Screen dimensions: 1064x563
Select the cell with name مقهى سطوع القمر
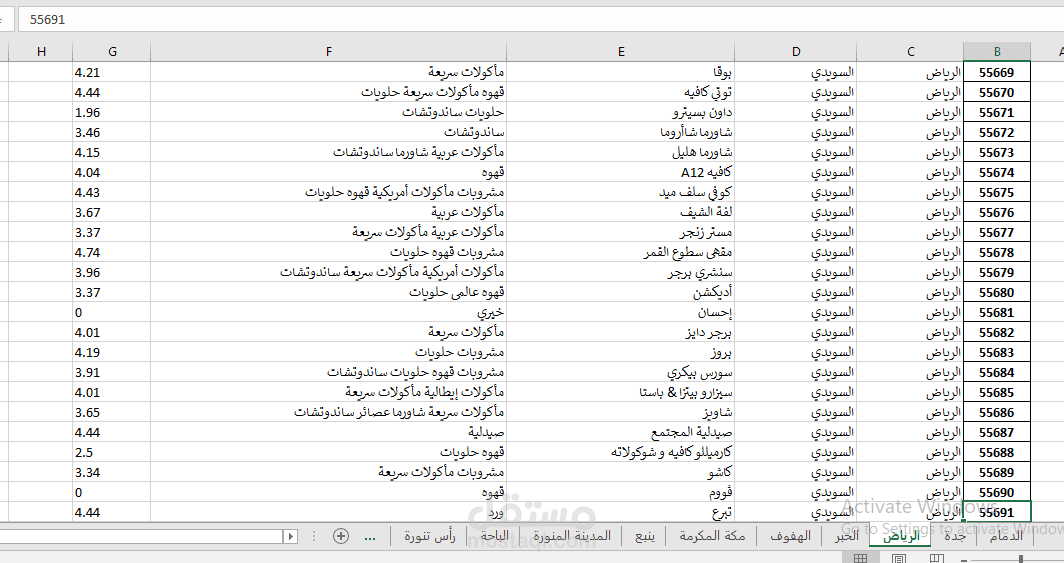tap(620, 252)
